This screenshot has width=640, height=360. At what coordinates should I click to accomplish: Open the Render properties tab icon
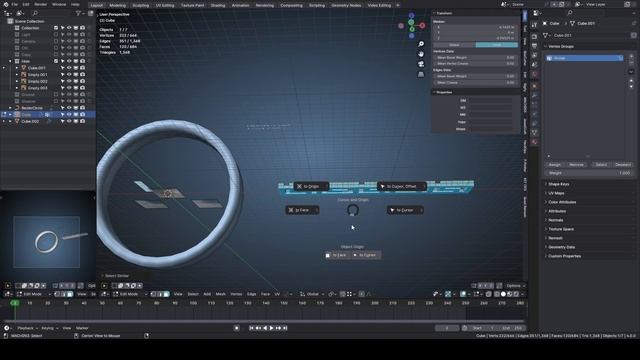pyautogui.click(x=534, y=37)
